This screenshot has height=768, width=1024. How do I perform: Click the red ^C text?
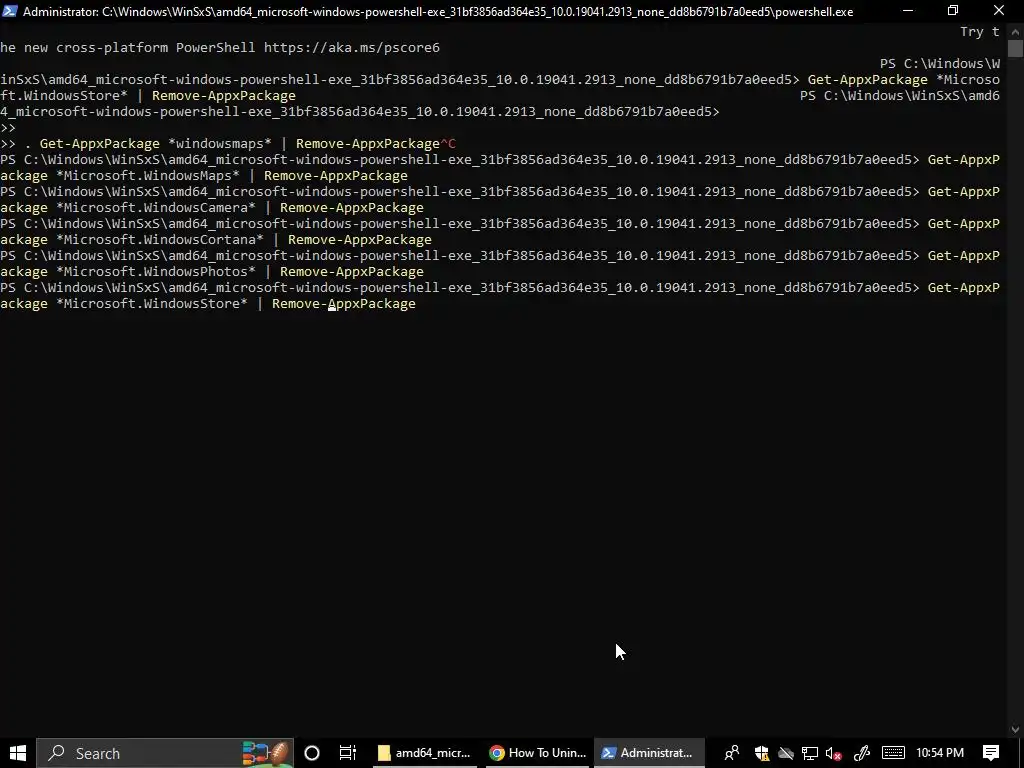tap(448, 144)
